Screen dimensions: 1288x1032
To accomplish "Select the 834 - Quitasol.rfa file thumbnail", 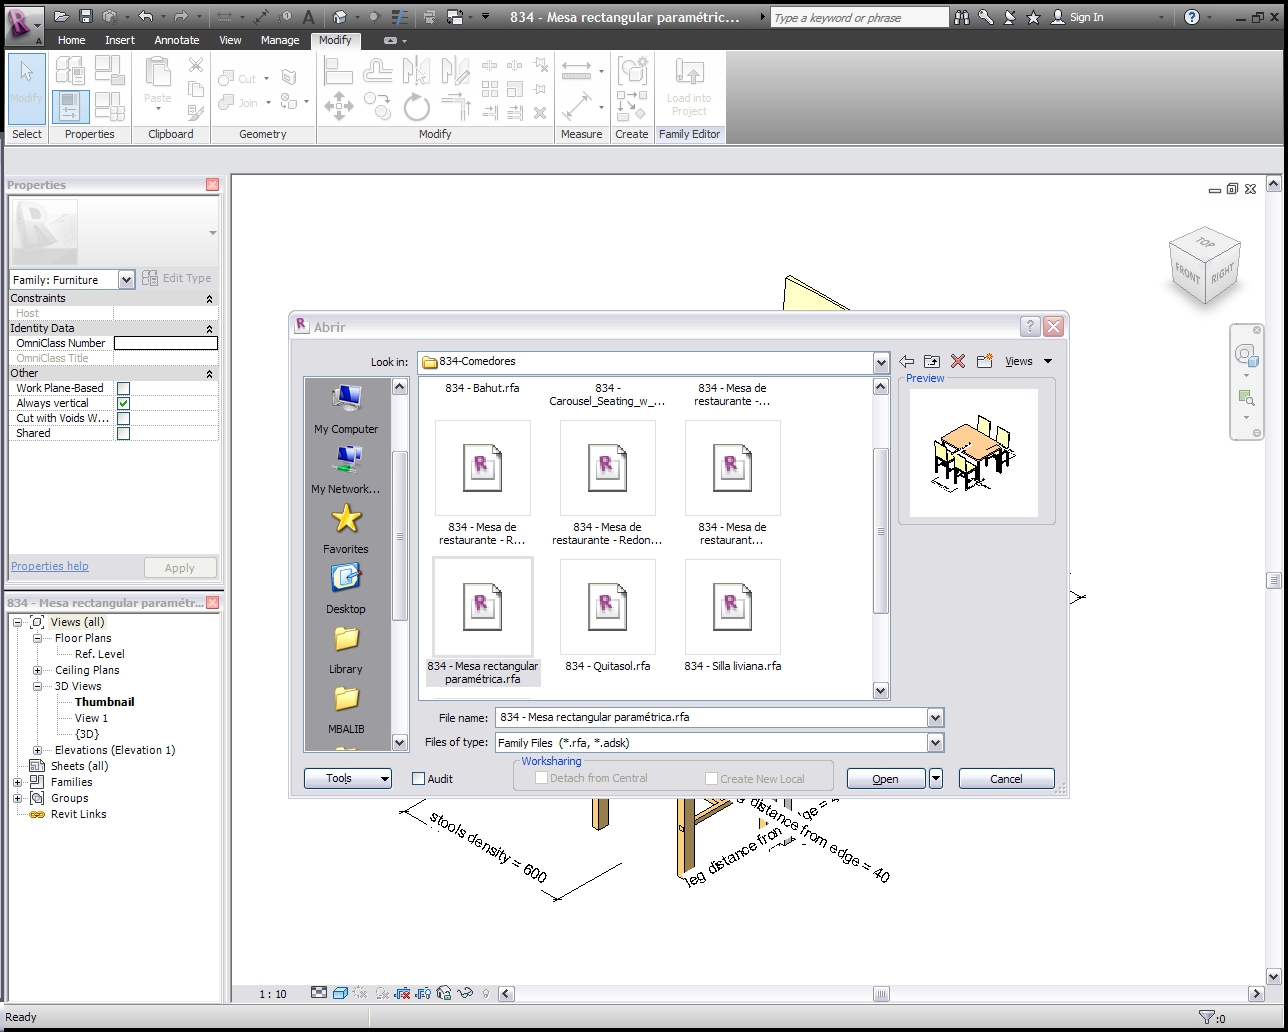I will point(607,606).
